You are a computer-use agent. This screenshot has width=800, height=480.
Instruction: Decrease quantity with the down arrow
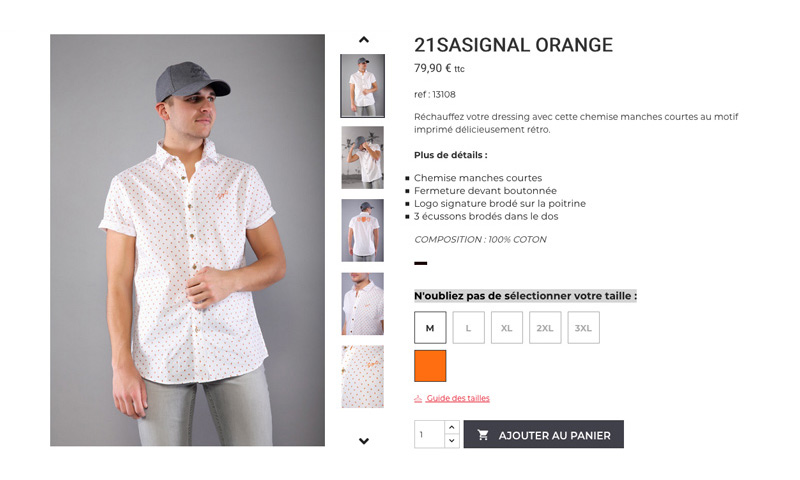click(452, 441)
